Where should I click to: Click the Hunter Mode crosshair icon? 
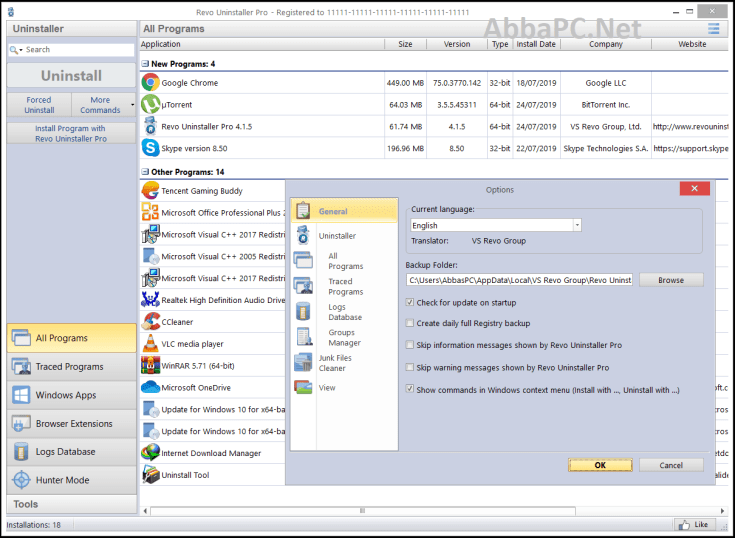21,480
